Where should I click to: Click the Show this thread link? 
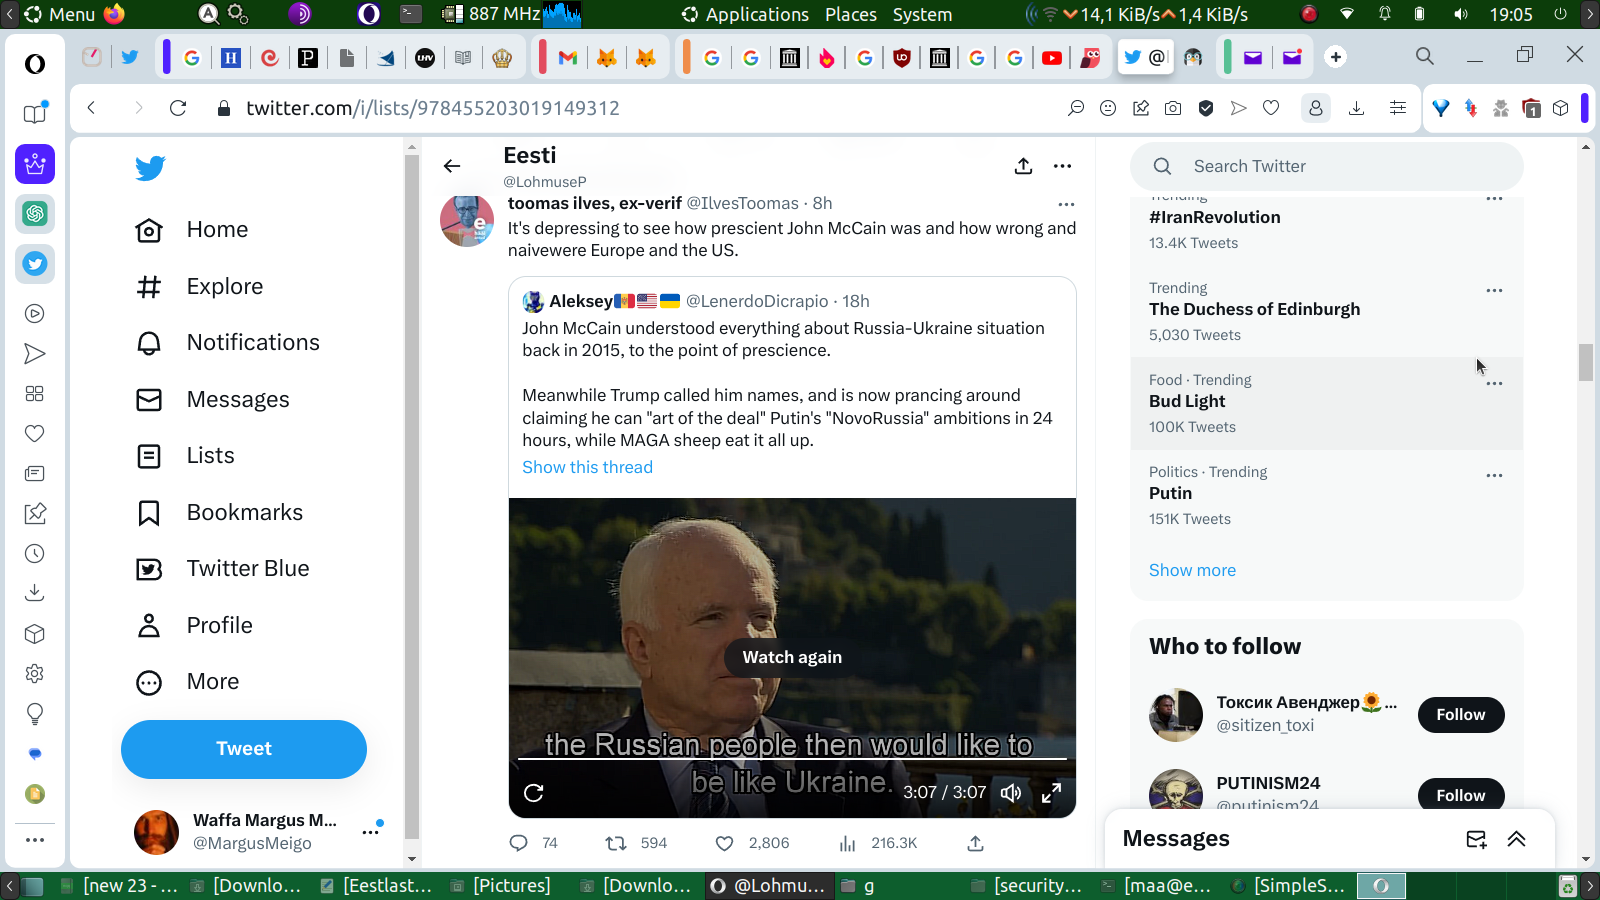587,467
